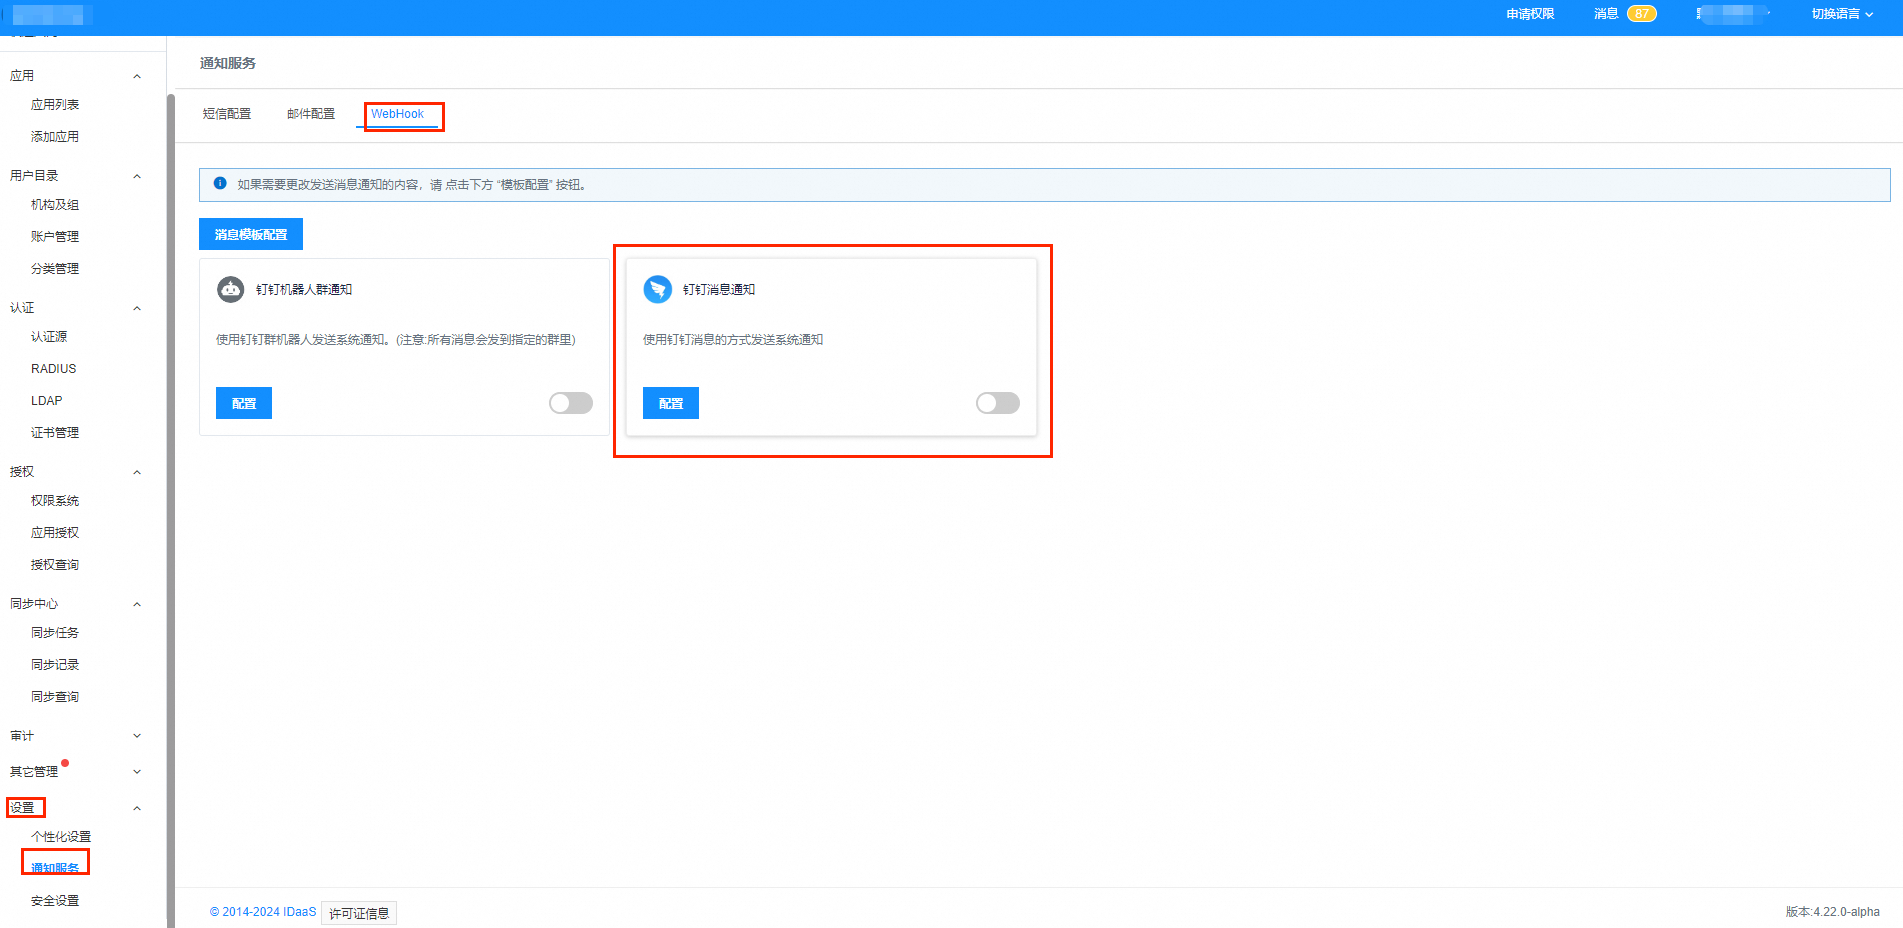Image resolution: width=1903 pixels, height=928 pixels.
Task: Click the blue info icon in banner
Action: pos(220,184)
